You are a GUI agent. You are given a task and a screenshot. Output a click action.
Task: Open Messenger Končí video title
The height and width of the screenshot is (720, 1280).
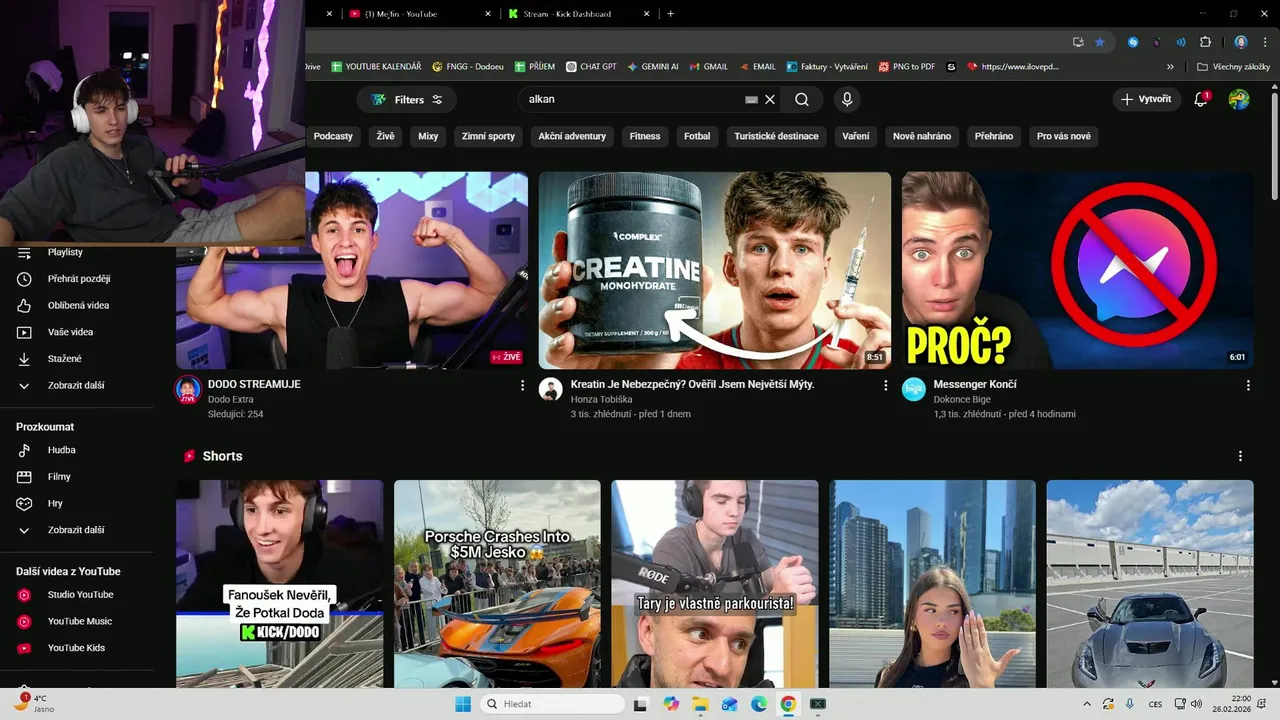click(975, 384)
